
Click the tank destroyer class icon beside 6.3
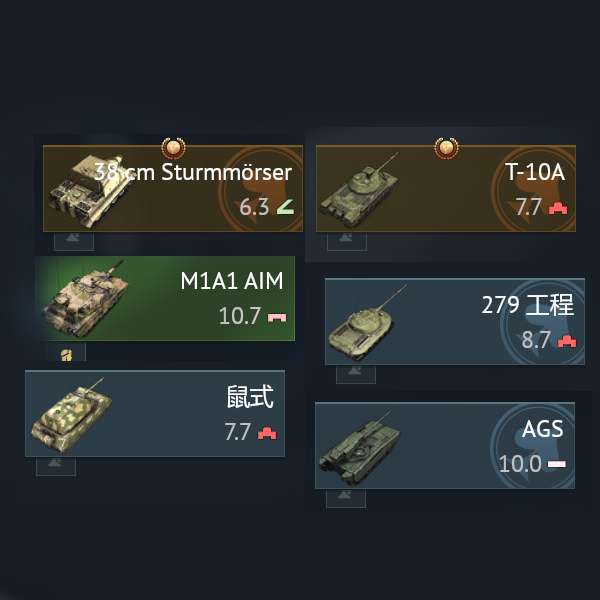(x=285, y=207)
